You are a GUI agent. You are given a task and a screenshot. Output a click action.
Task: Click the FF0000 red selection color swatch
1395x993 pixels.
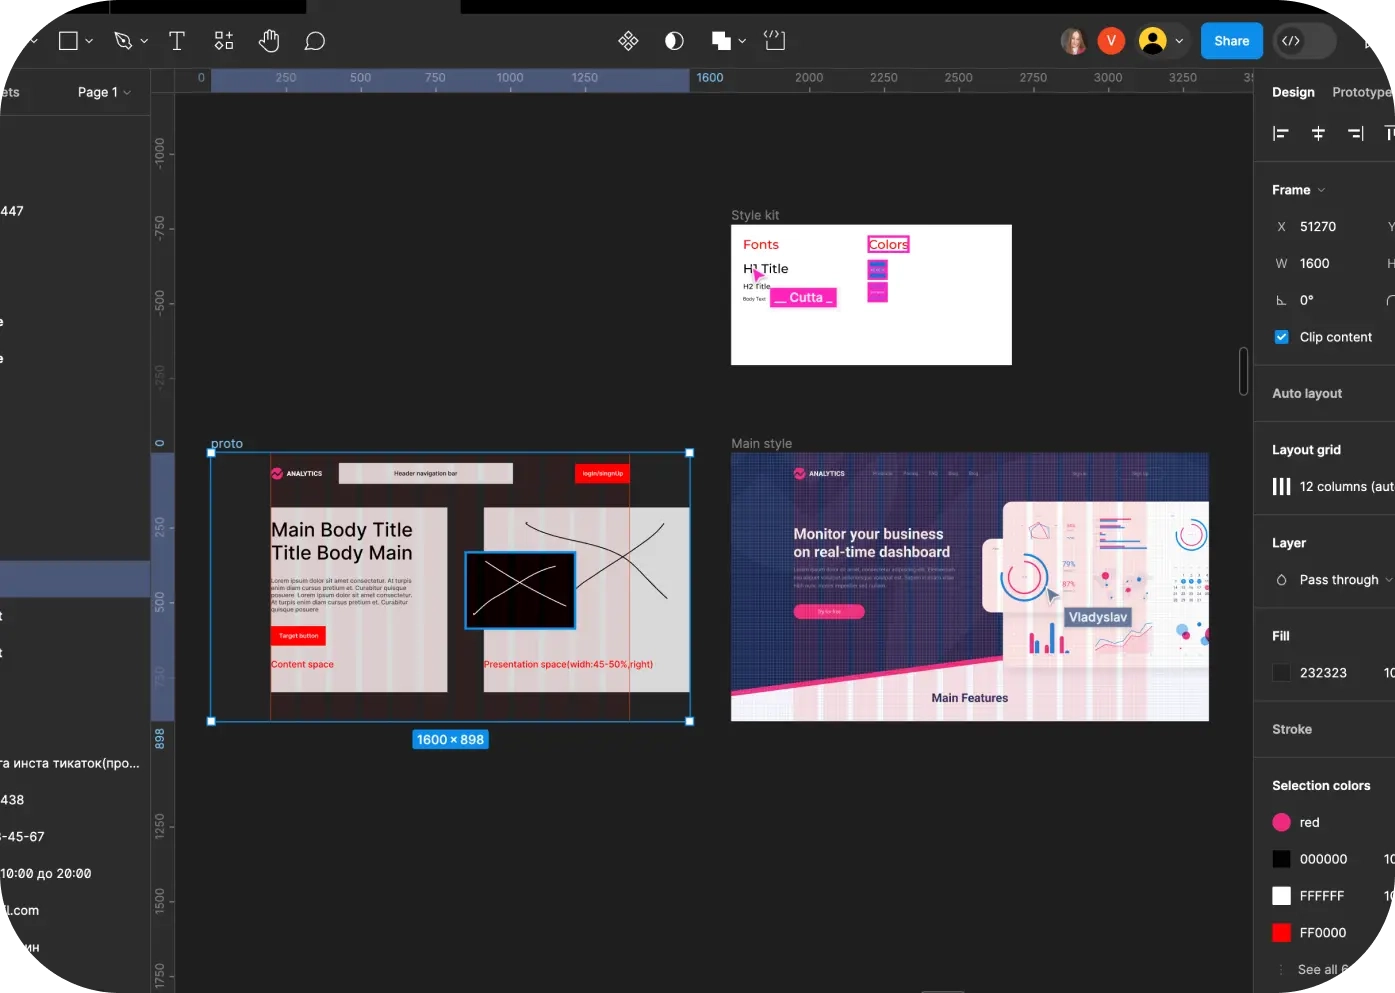pos(1281,933)
